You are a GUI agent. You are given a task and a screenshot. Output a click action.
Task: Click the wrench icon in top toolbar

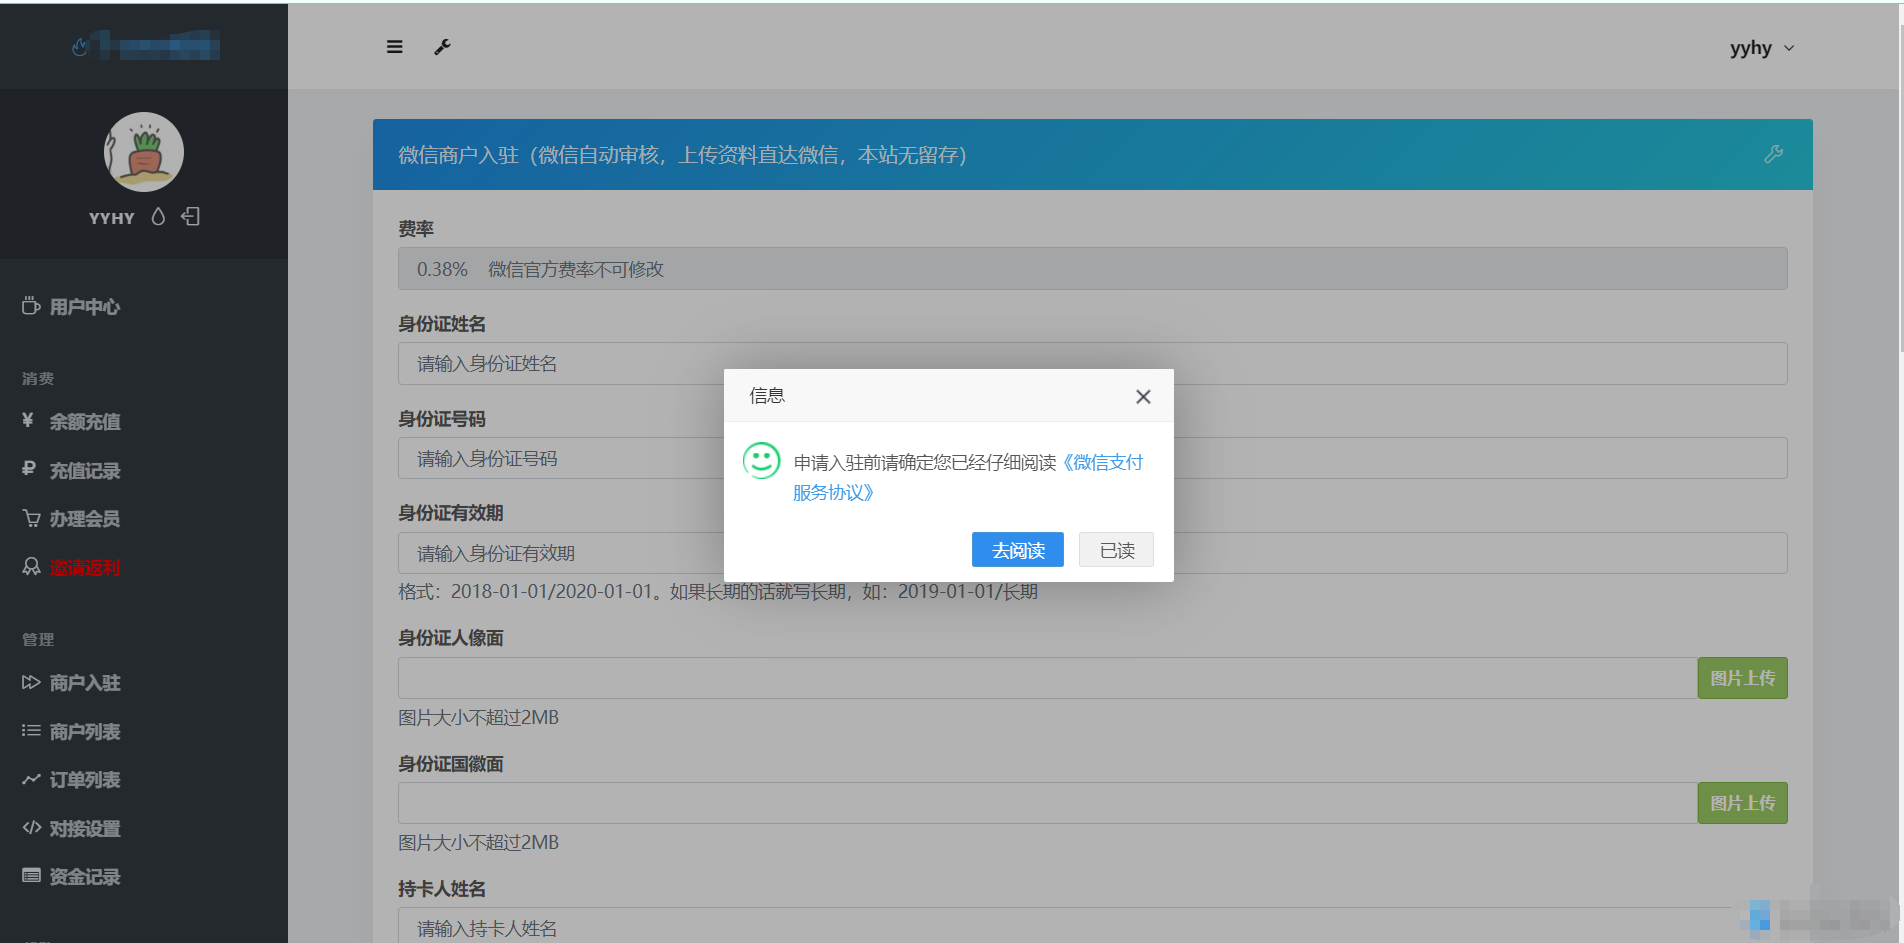[442, 47]
